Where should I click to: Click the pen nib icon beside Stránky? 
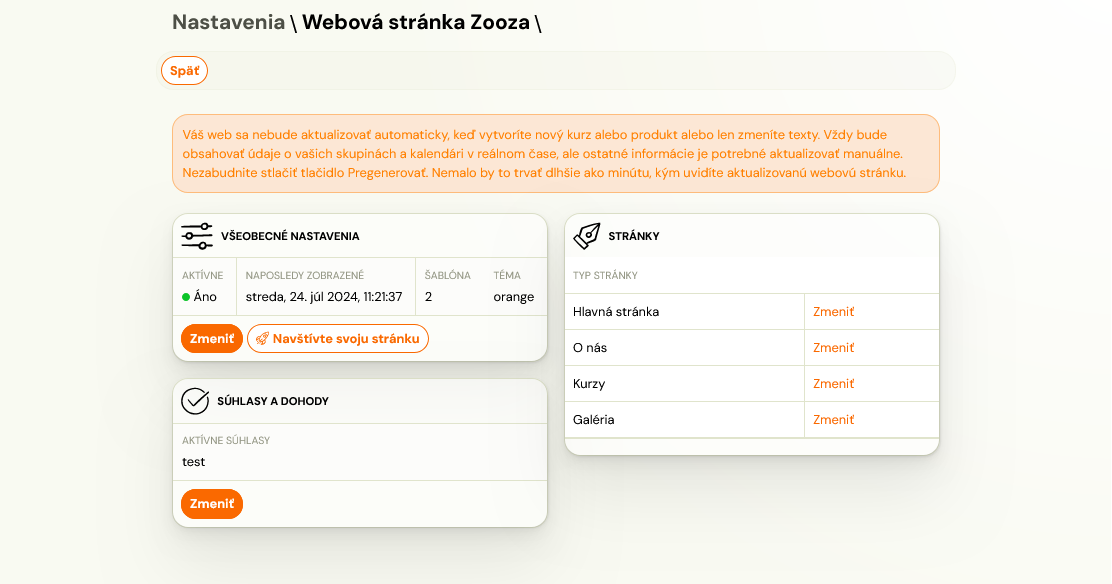(x=586, y=236)
